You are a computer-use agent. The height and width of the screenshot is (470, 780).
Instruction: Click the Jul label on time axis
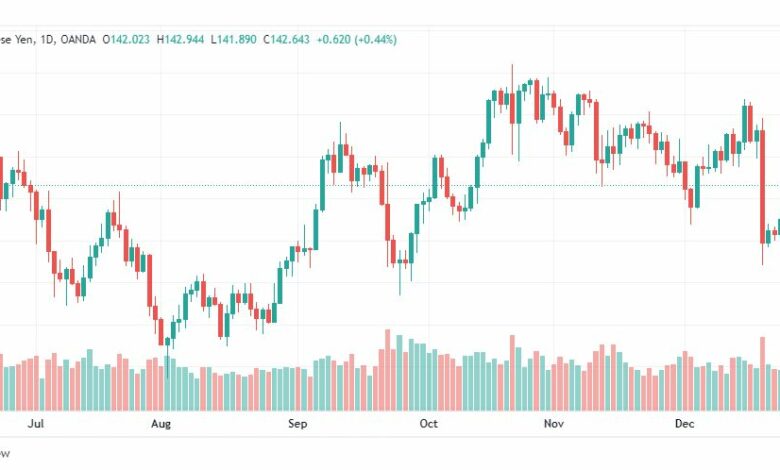coord(35,424)
